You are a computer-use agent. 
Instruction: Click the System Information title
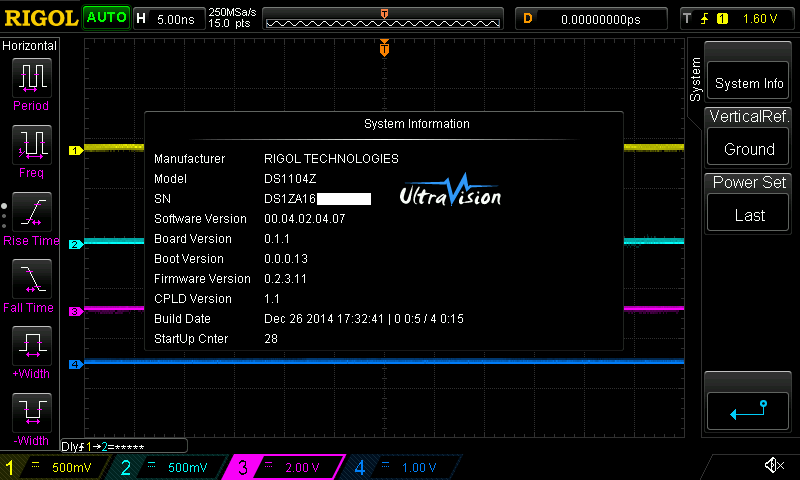tap(417, 124)
